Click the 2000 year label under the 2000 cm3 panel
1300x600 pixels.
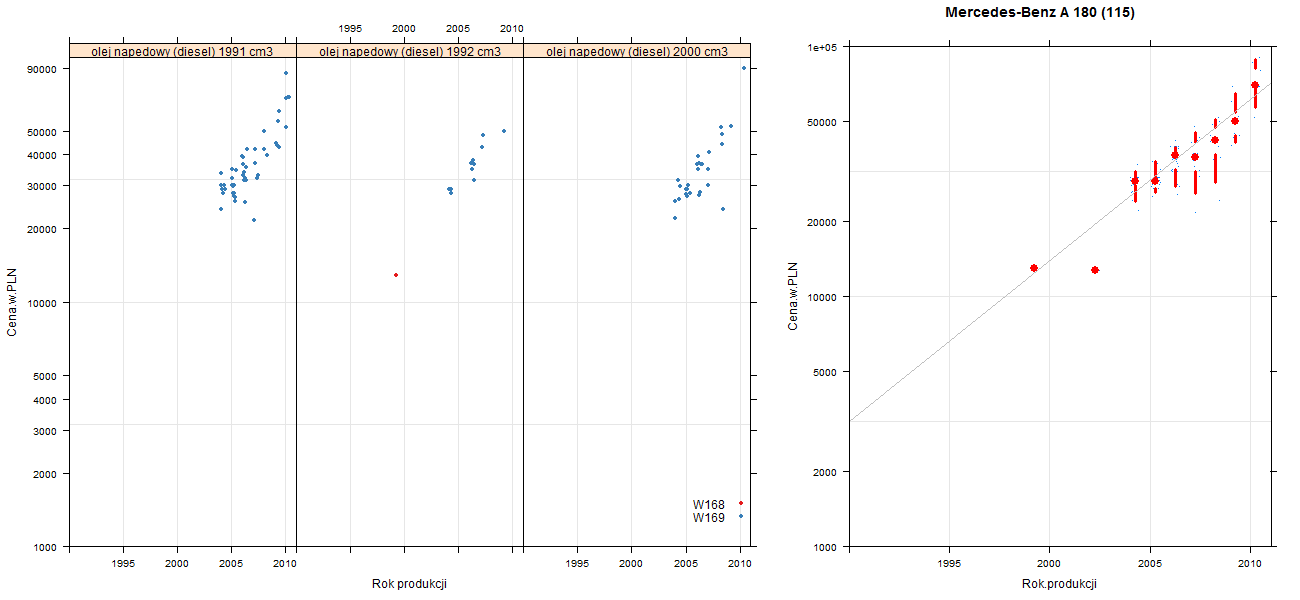click(x=631, y=564)
